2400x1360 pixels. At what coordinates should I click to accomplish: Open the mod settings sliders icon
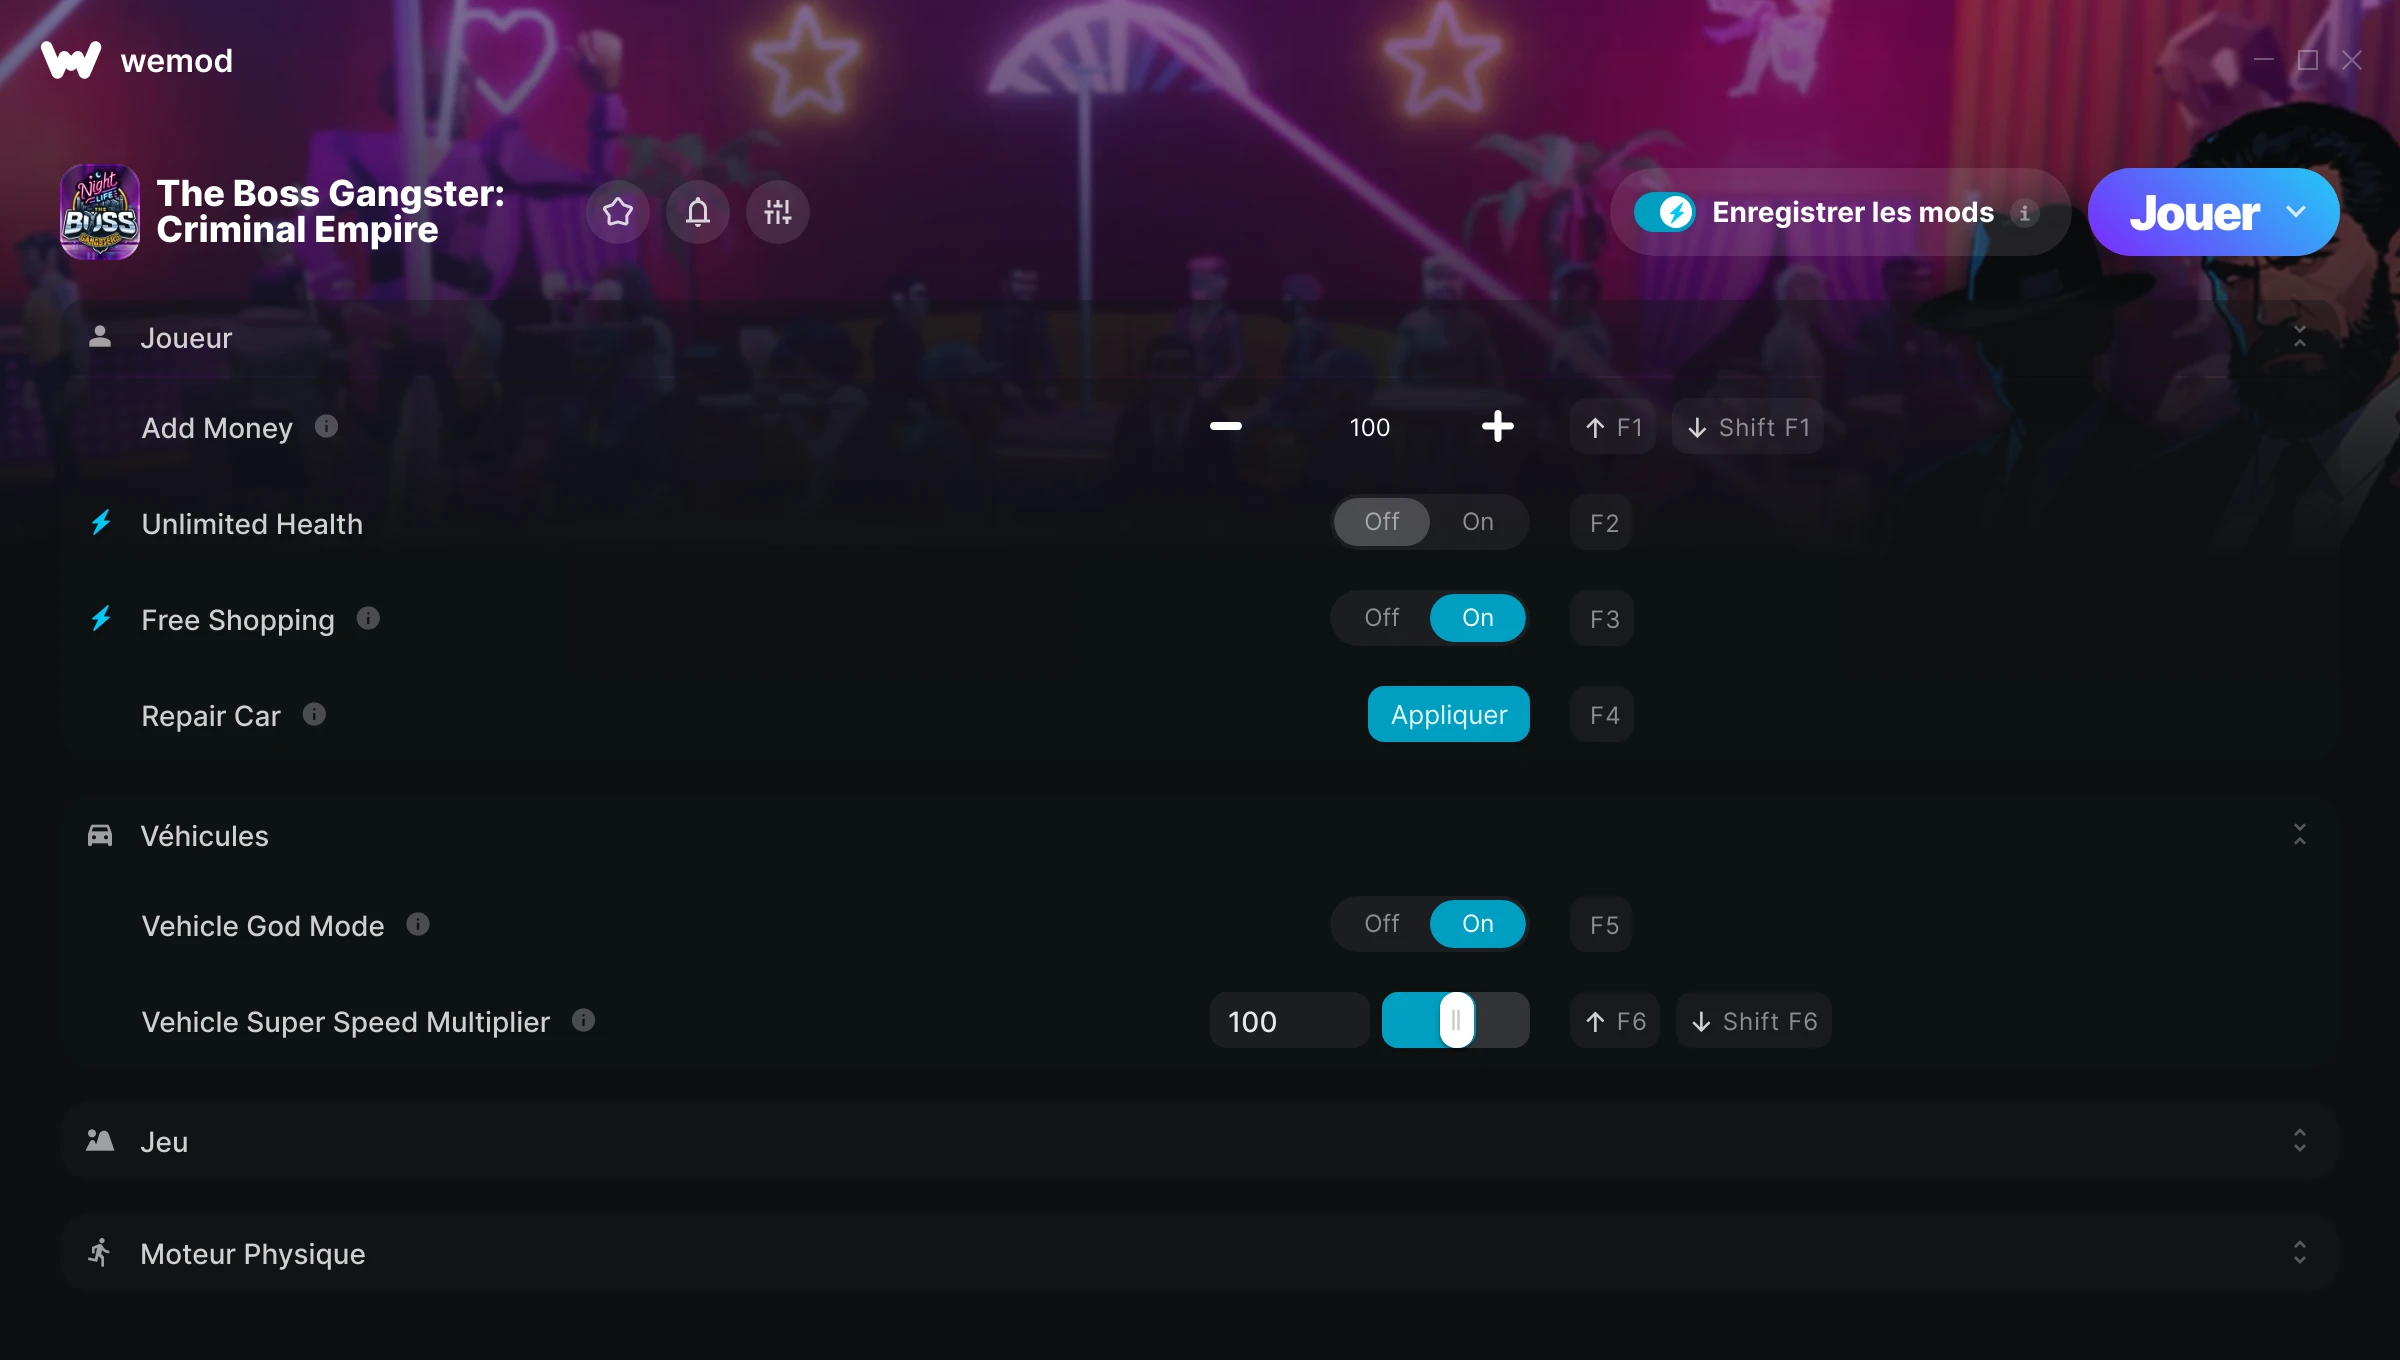(778, 212)
